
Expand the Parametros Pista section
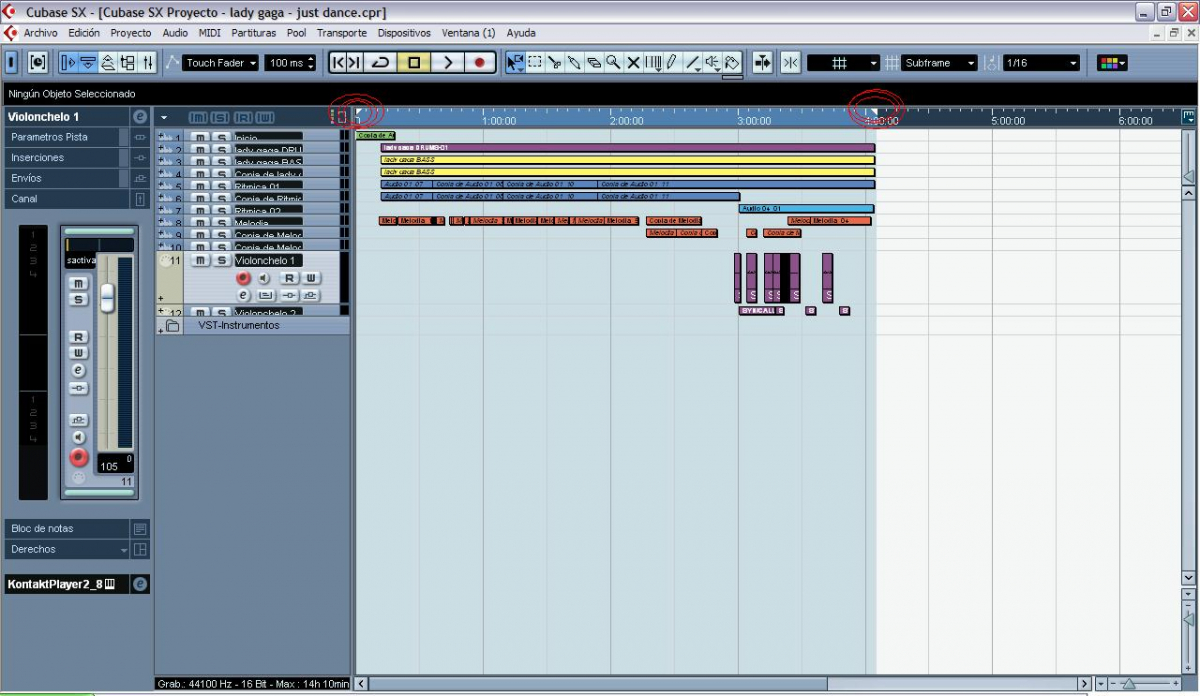pyautogui.click(x=66, y=137)
